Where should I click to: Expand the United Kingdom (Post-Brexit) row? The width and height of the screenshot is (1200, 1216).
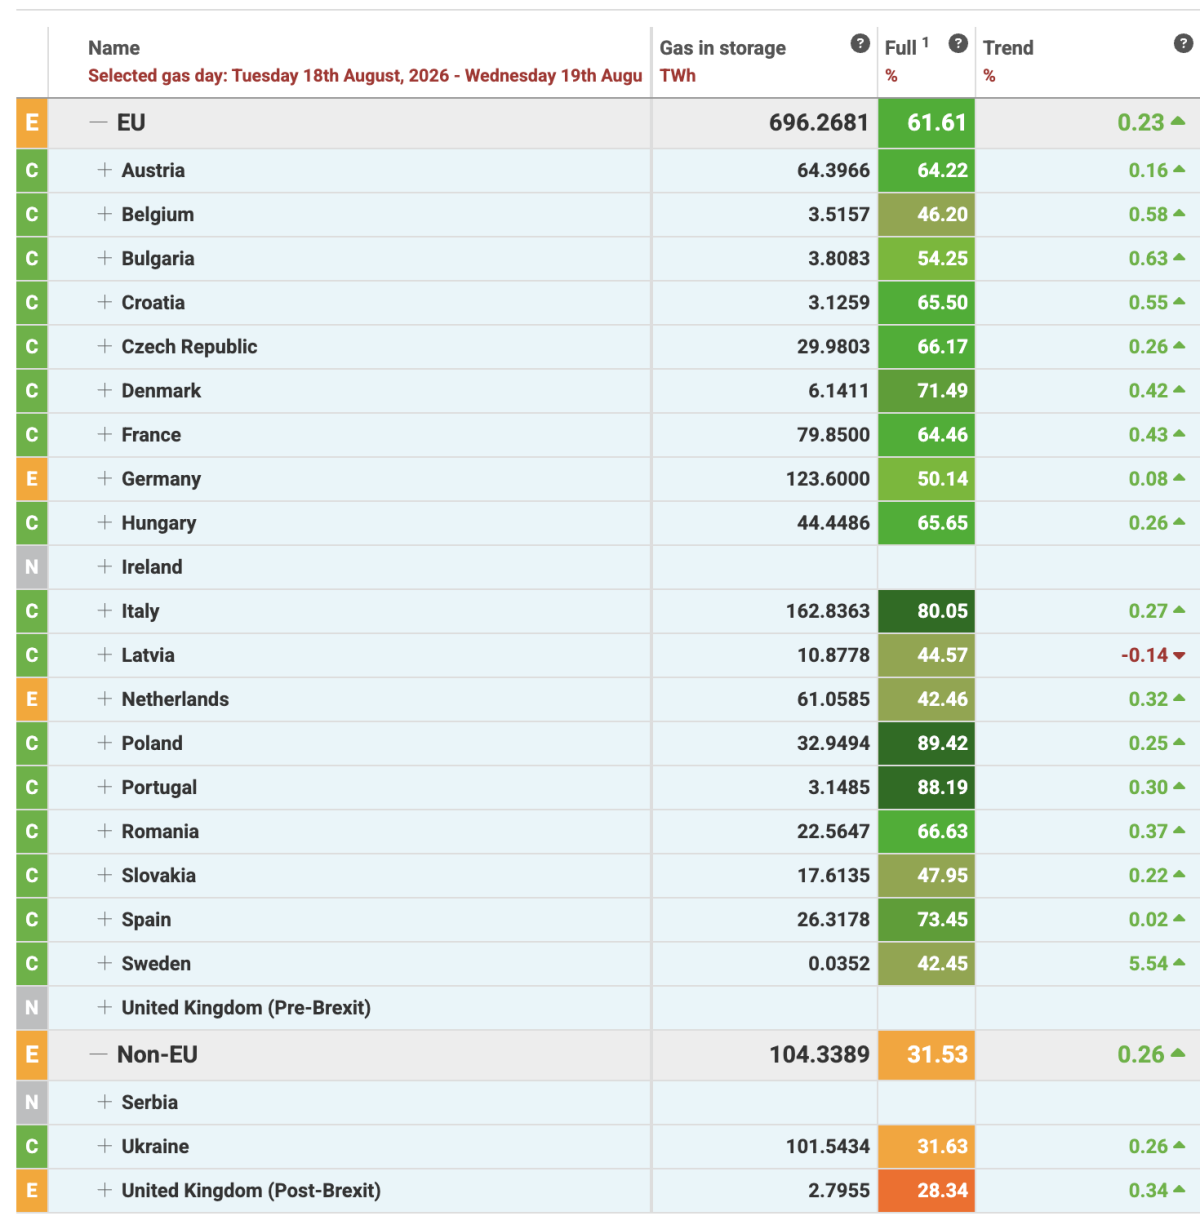click(105, 1189)
